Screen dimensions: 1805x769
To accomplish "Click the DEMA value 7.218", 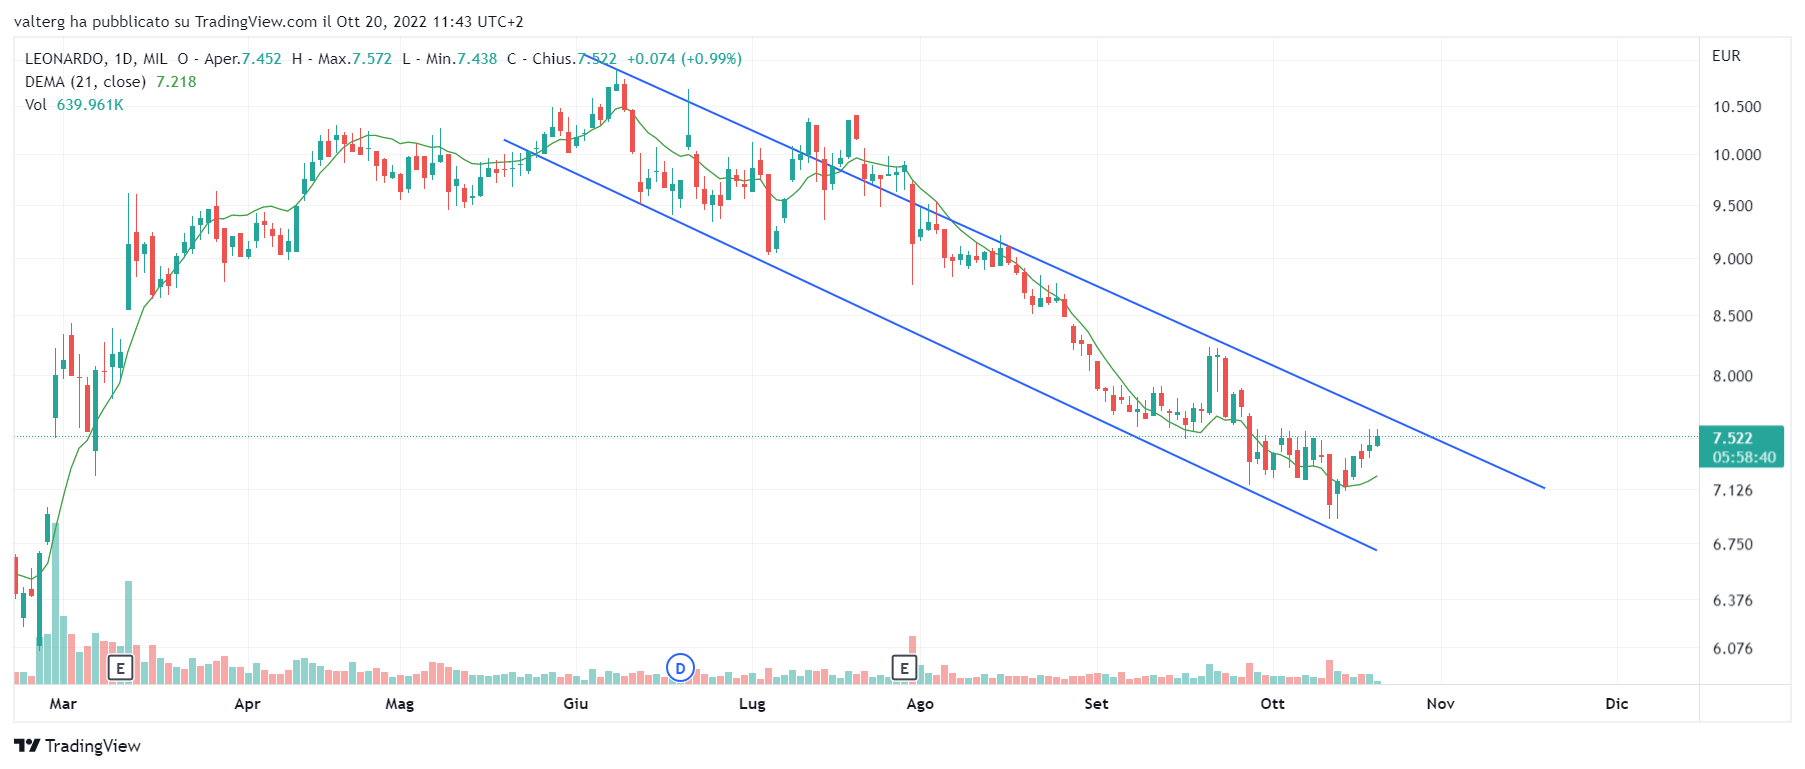I will 176,82.
